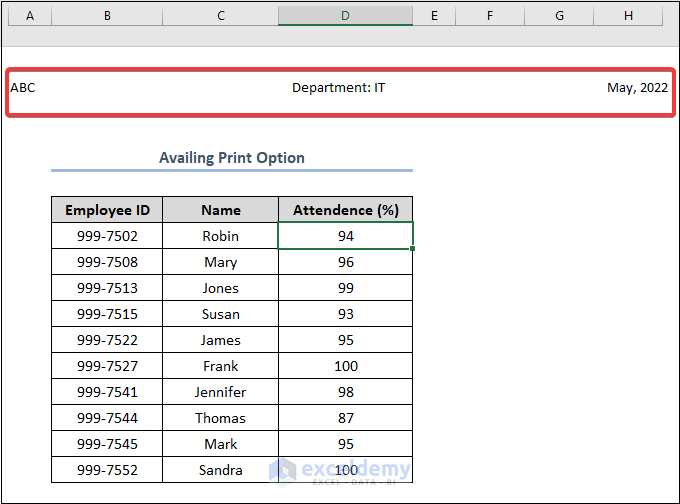This screenshot has width=680, height=504.
Task: Select the Availing Print Option title cell
Action: pos(232,158)
